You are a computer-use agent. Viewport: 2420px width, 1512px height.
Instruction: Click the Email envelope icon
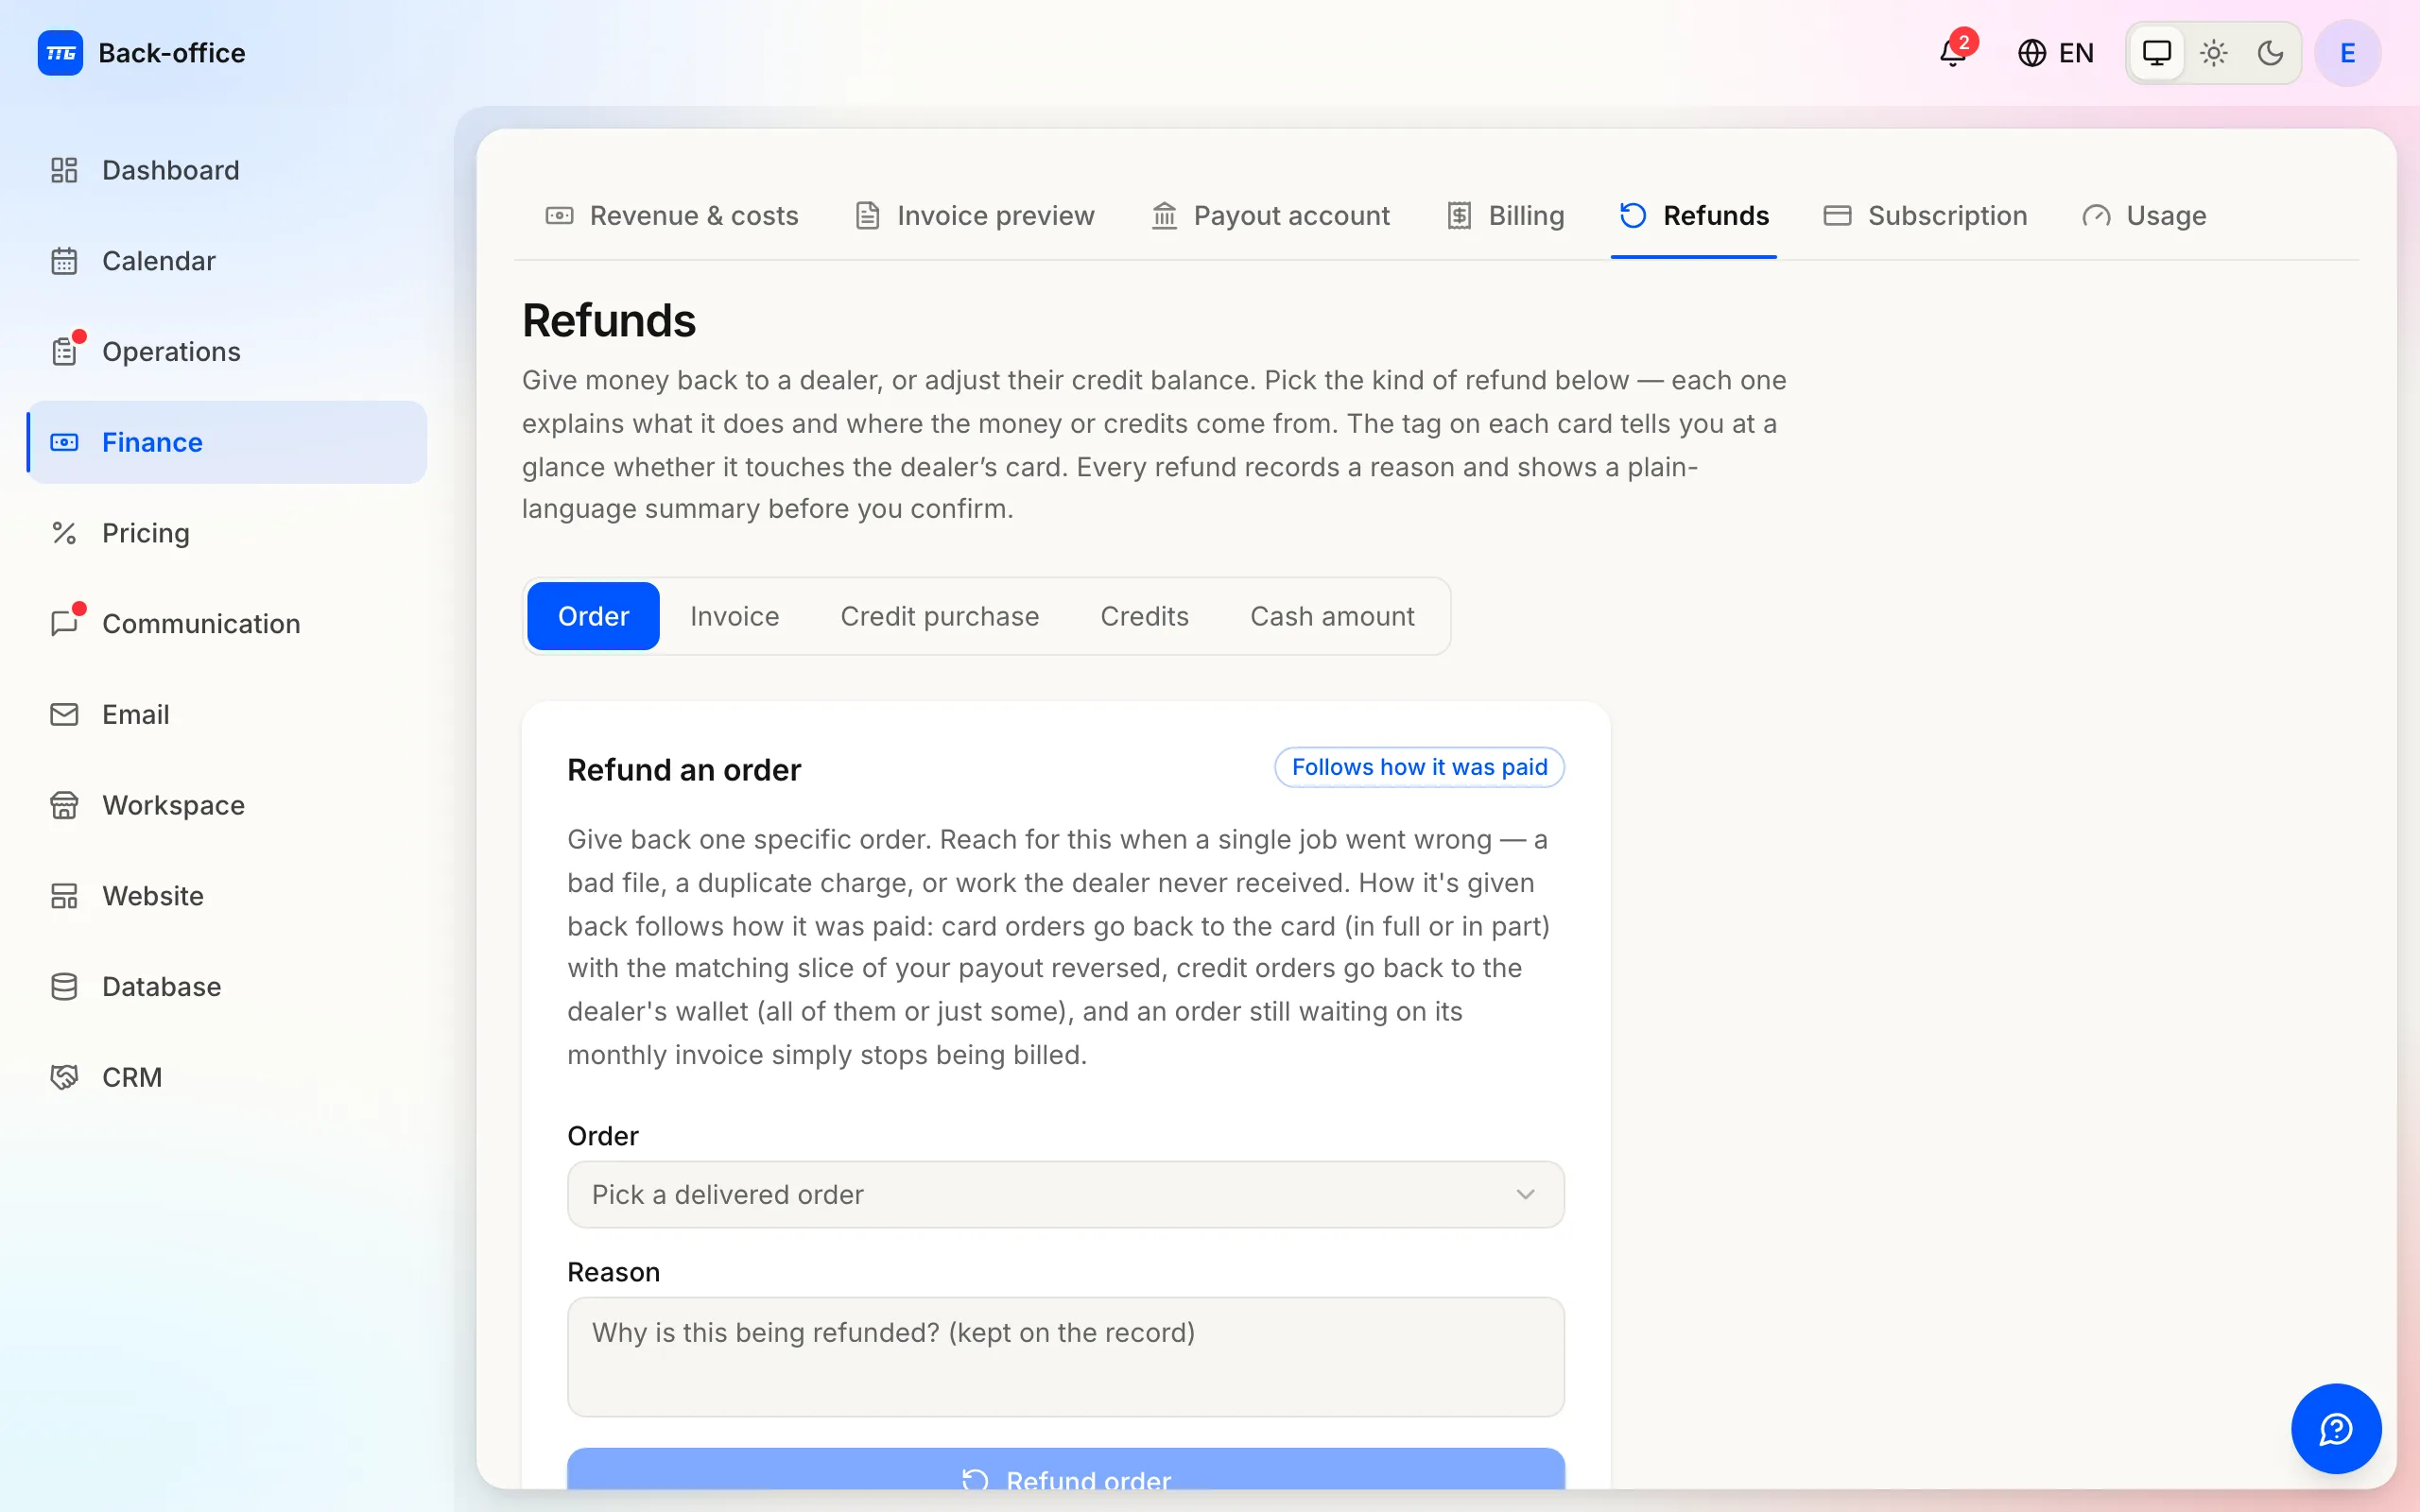(x=64, y=714)
